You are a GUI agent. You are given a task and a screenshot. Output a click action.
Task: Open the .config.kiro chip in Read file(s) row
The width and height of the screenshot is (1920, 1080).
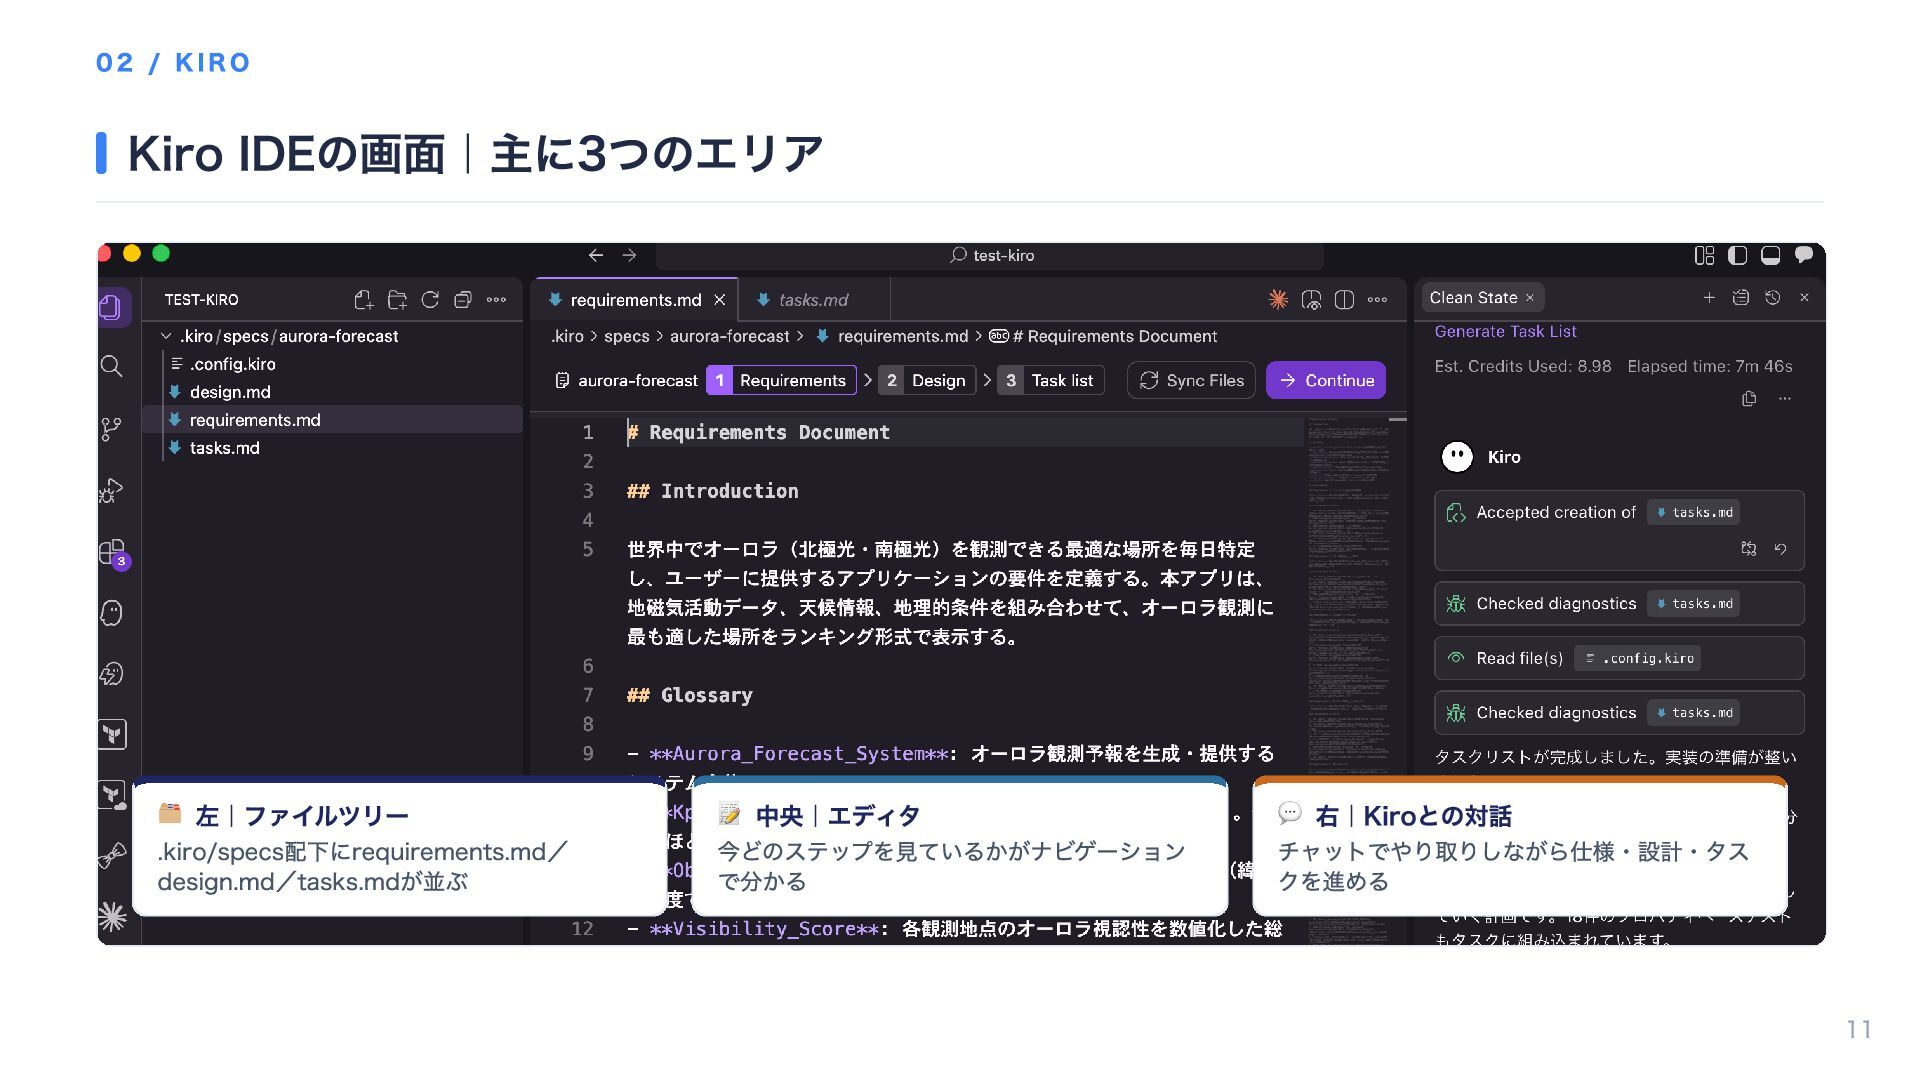[x=1638, y=658]
